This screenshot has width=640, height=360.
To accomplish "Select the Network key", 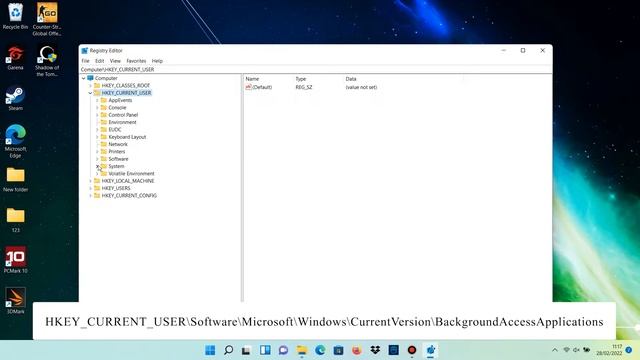I will [x=118, y=144].
